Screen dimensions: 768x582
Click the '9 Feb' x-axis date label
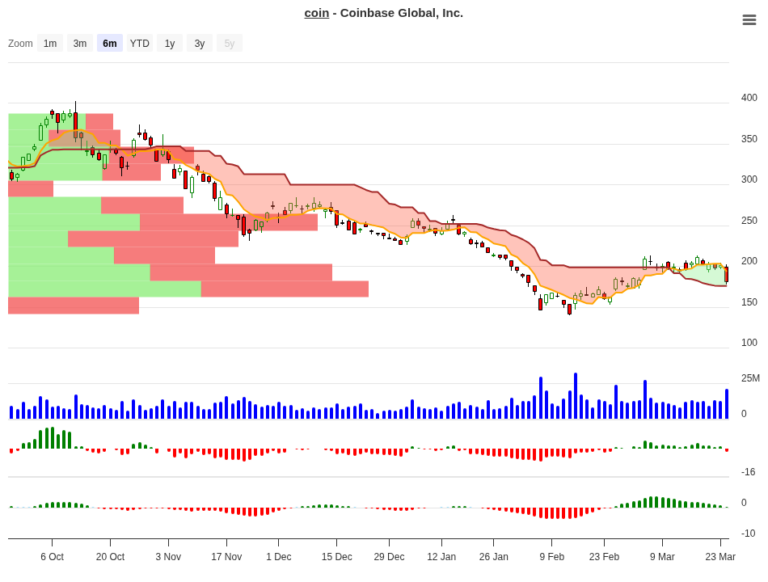click(x=552, y=557)
